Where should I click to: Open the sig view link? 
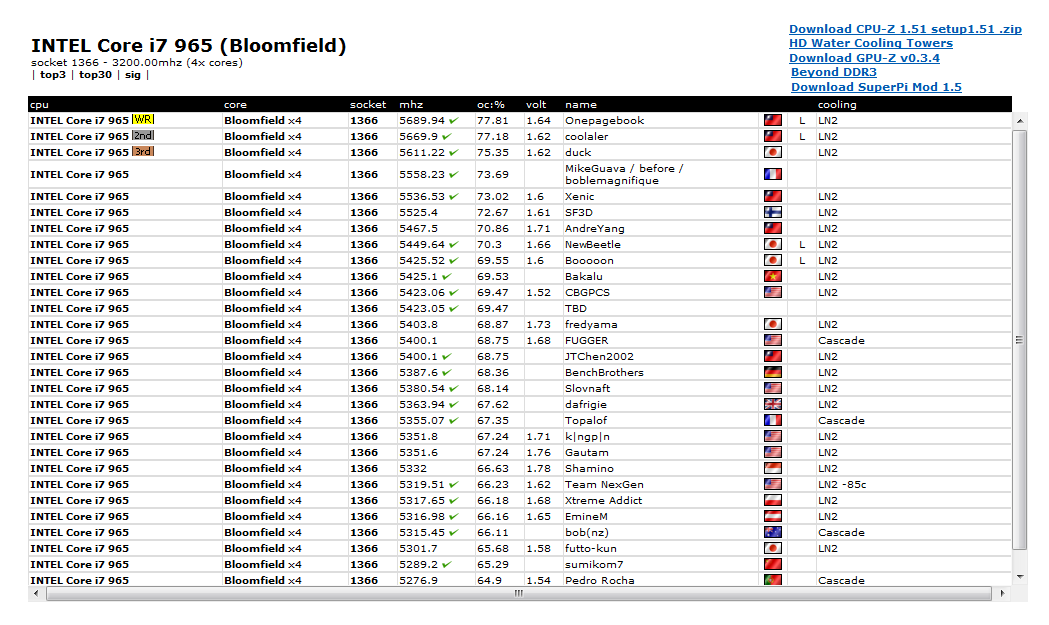coord(133,75)
